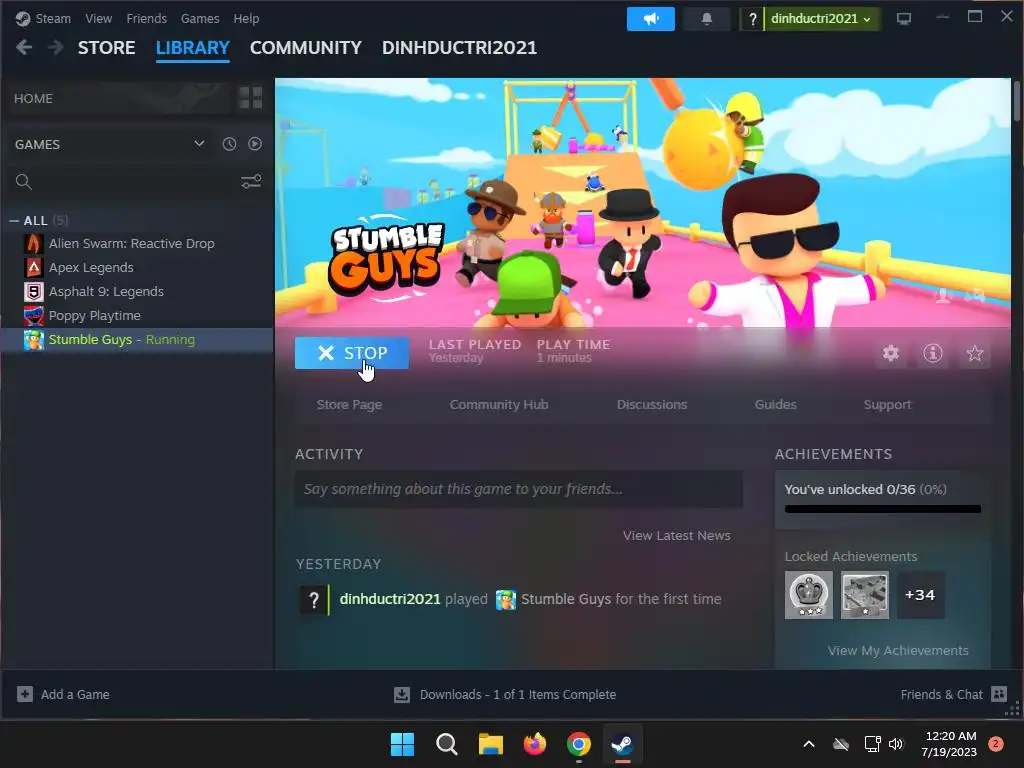Image resolution: width=1024 pixels, height=768 pixels.
Task: Go to the STORE tab
Action: (x=106, y=48)
